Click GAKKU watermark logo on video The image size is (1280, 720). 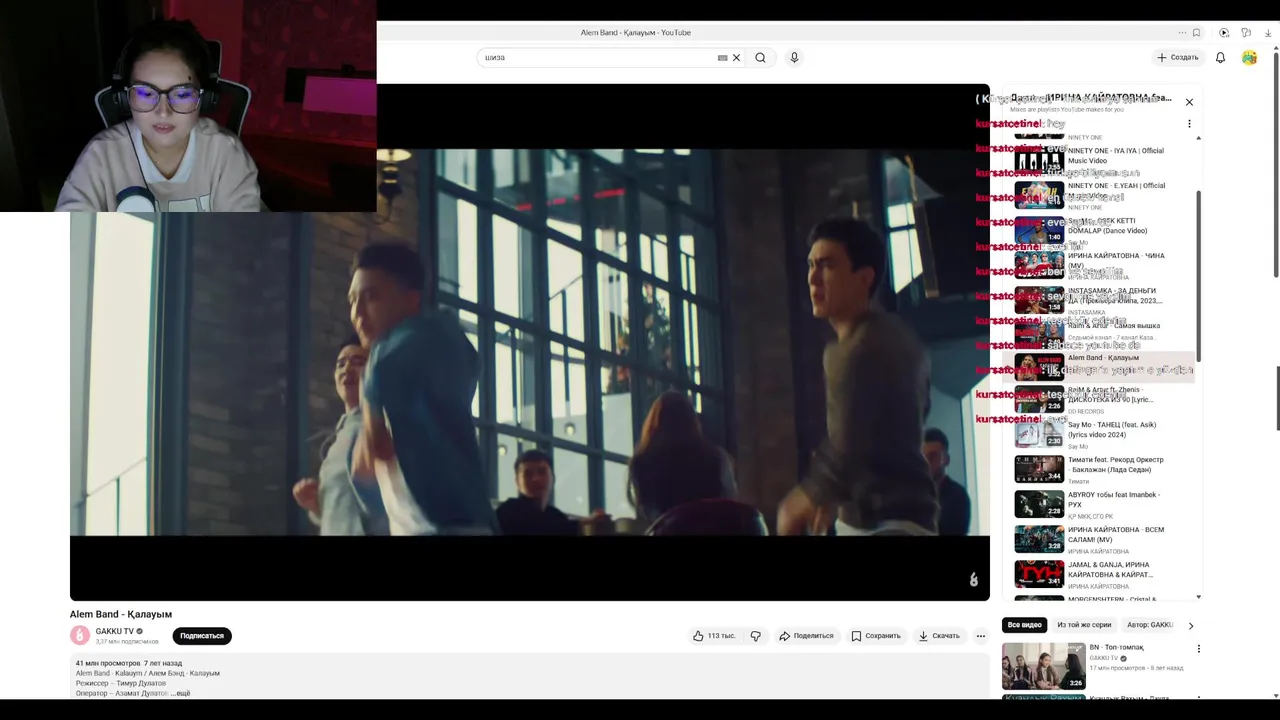[x=973, y=579]
